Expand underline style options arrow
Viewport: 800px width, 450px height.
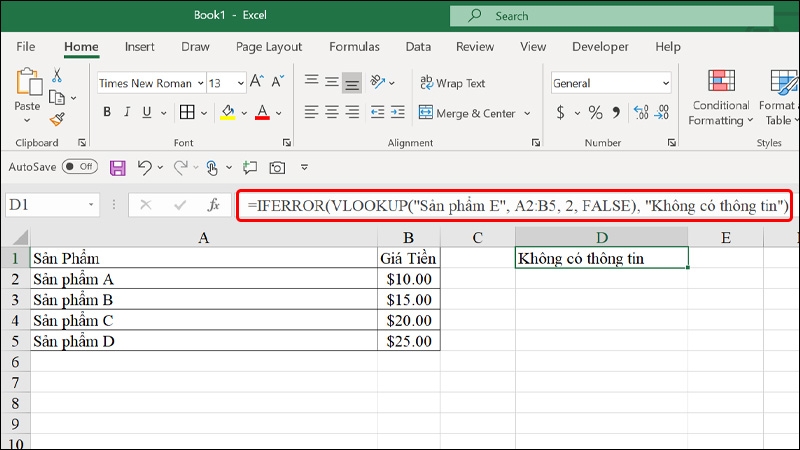click(163, 113)
